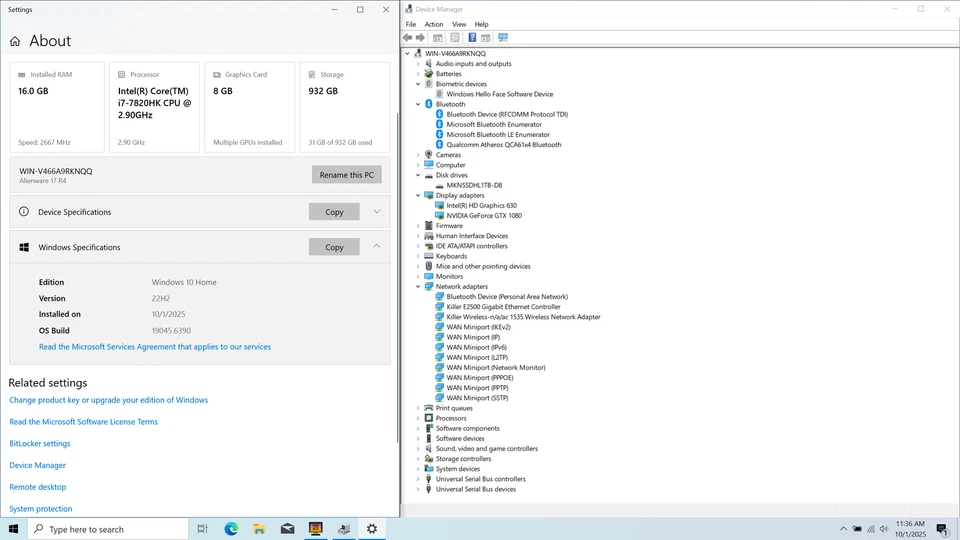Select WAN Miniport (PPPOE) adapter
Image resolution: width=960 pixels, height=540 pixels.
479,378
